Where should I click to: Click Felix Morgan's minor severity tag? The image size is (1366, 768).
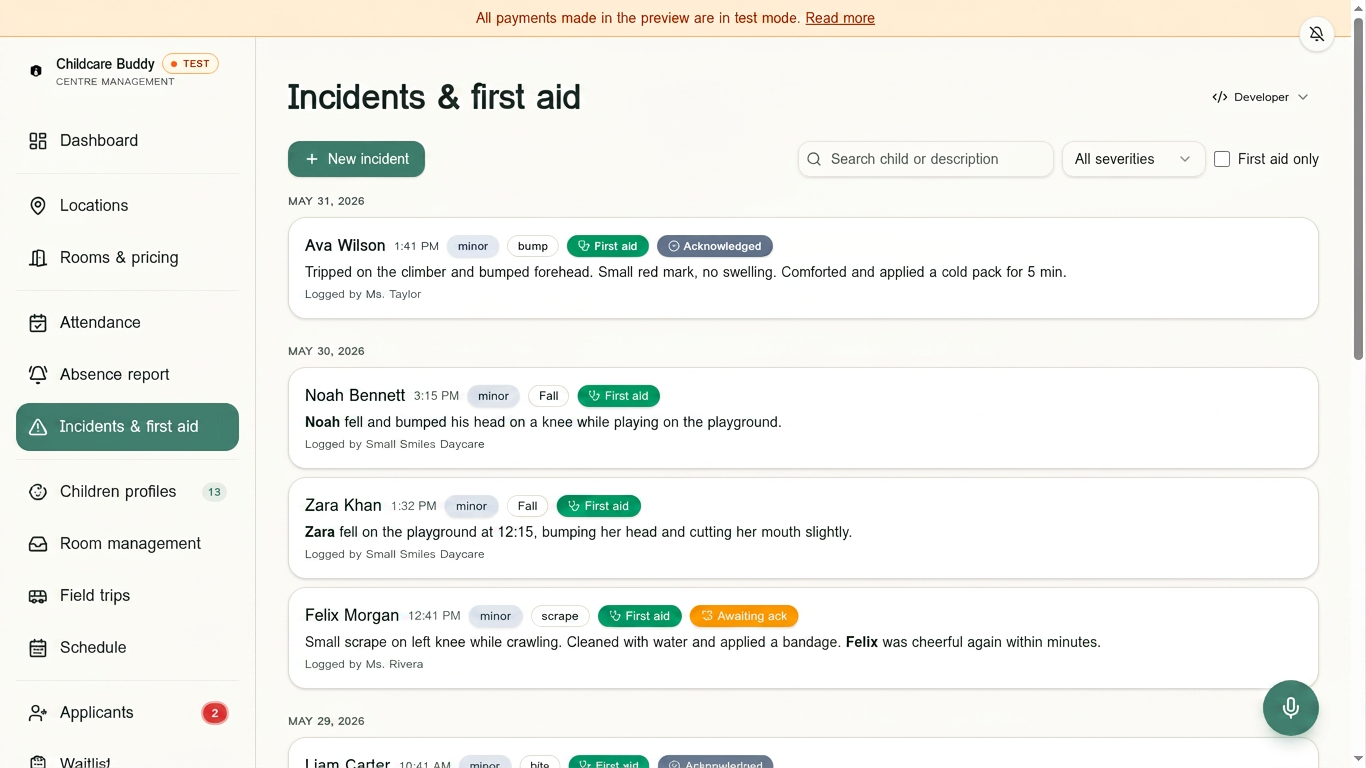pos(495,616)
